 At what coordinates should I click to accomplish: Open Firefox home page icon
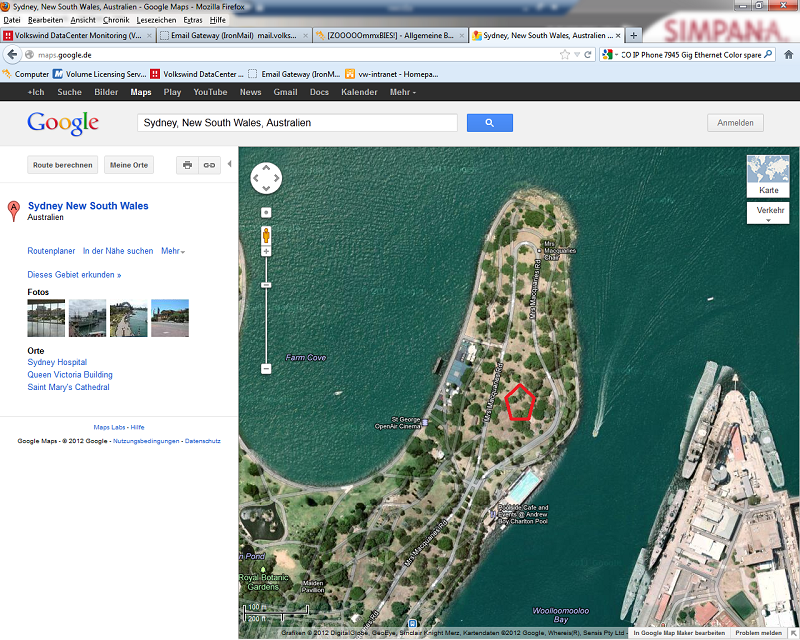[788, 55]
